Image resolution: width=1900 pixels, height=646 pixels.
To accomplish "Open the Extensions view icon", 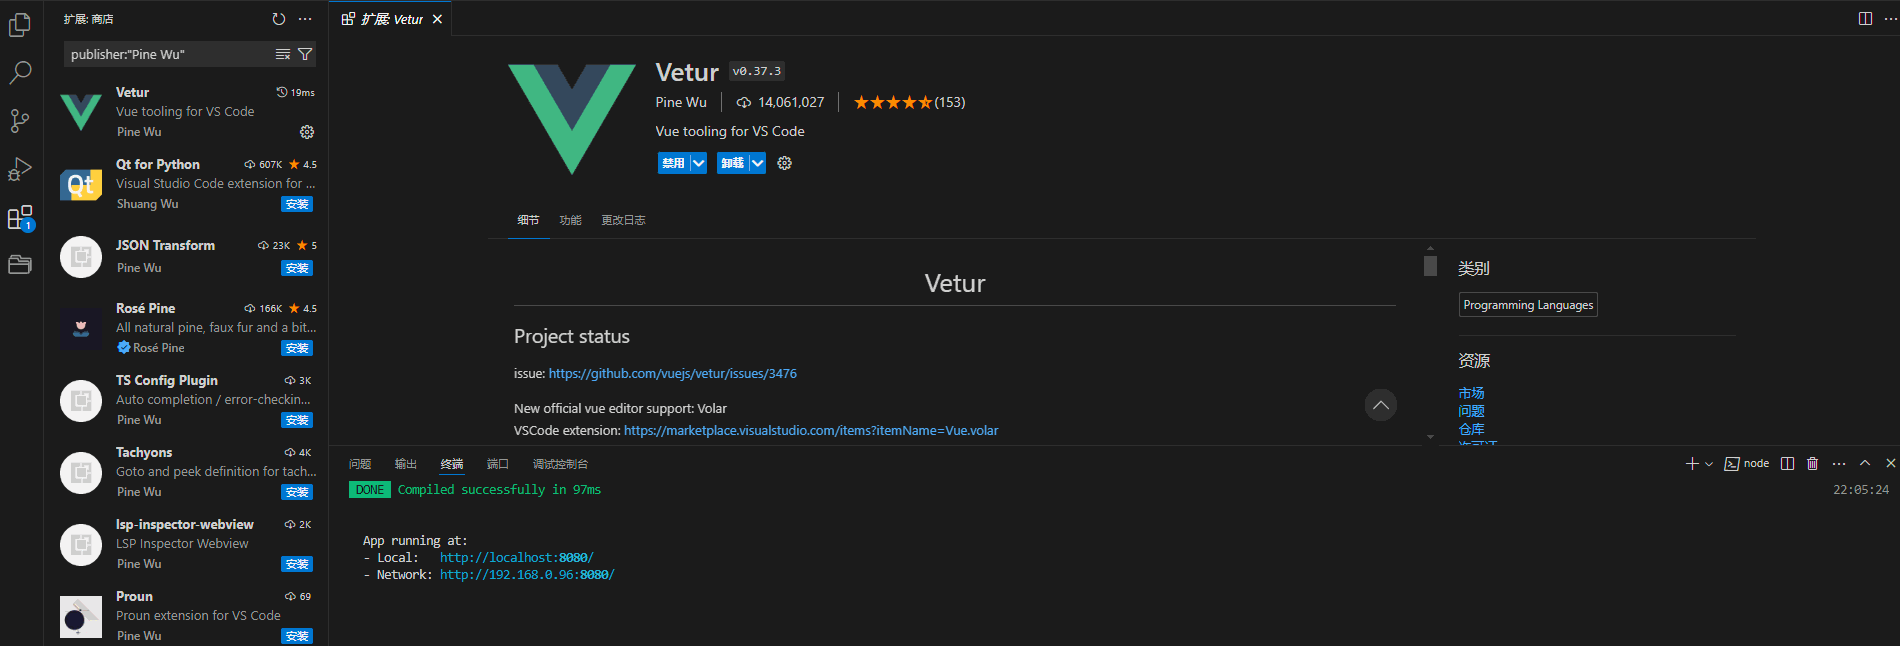I will (20, 217).
